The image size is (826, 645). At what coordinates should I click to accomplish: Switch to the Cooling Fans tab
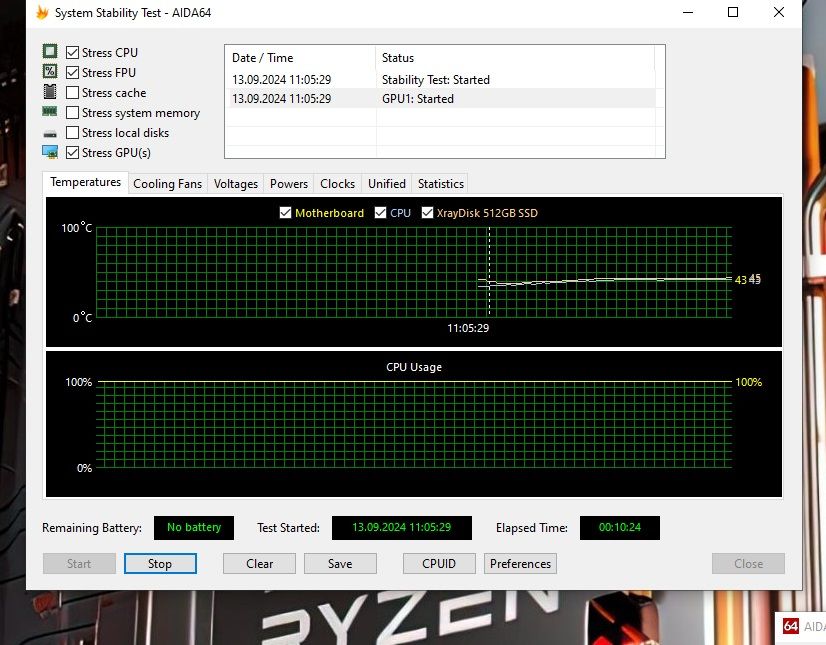pos(167,184)
